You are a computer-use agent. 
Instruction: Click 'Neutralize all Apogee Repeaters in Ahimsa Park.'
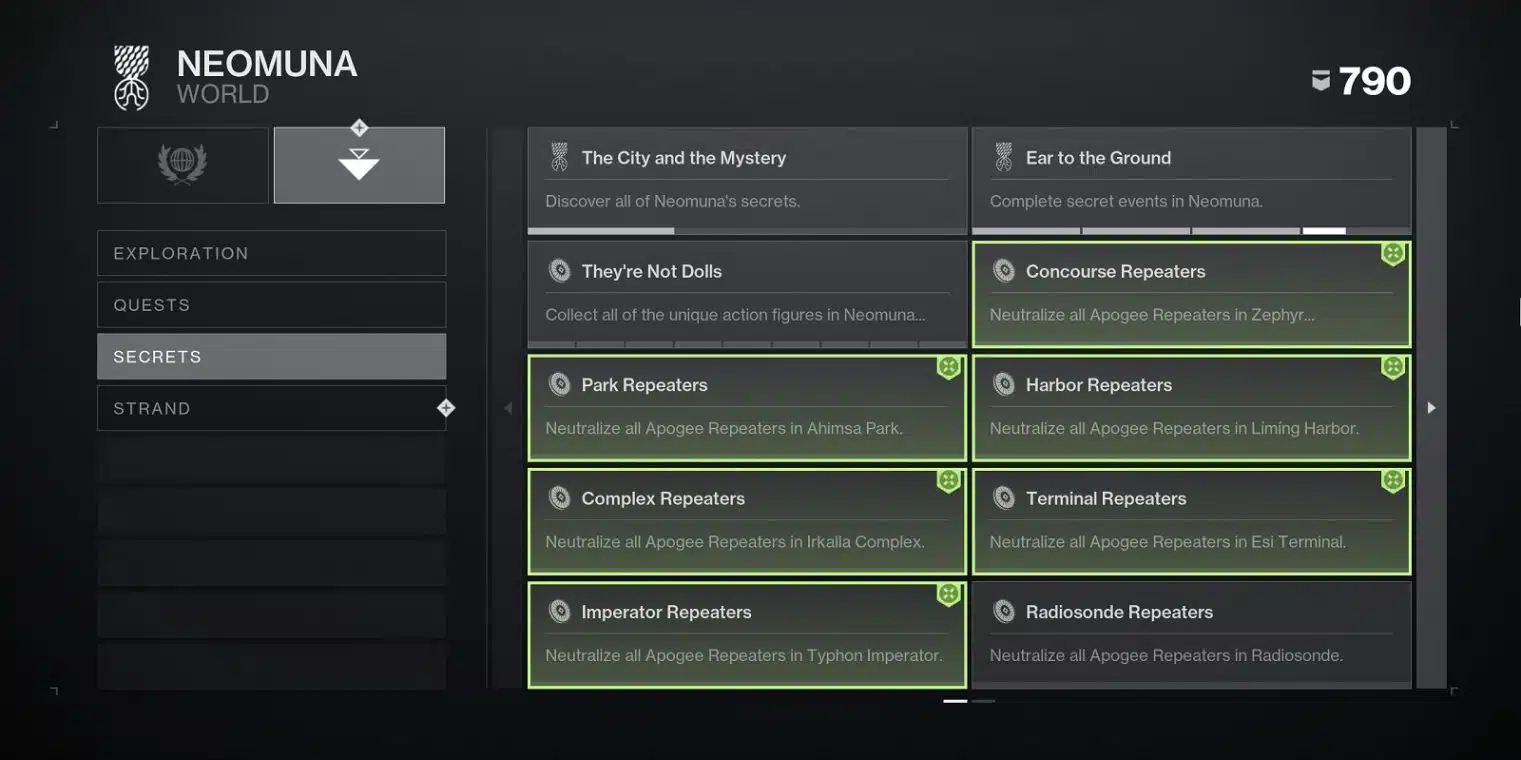point(724,428)
